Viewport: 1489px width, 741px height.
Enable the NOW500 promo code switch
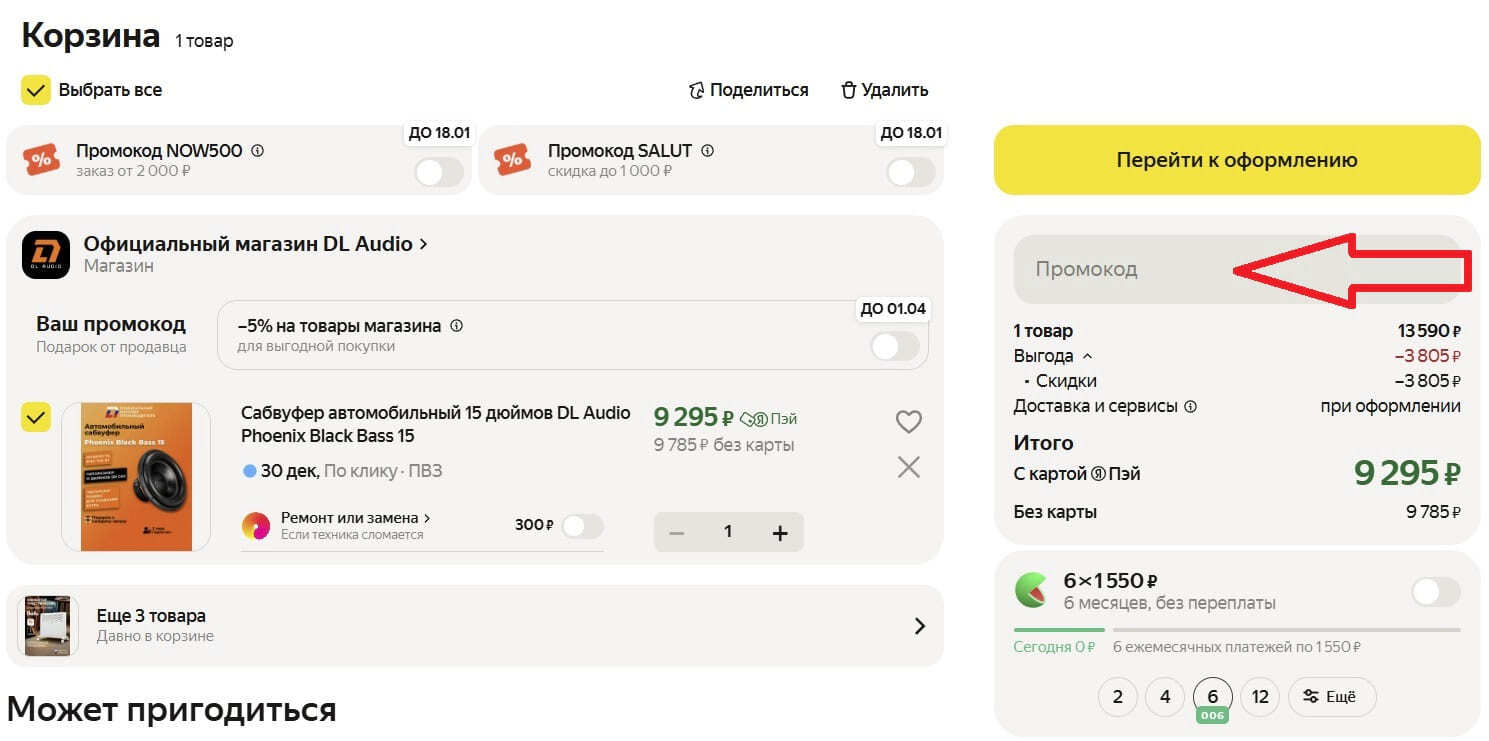pos(438,172)
